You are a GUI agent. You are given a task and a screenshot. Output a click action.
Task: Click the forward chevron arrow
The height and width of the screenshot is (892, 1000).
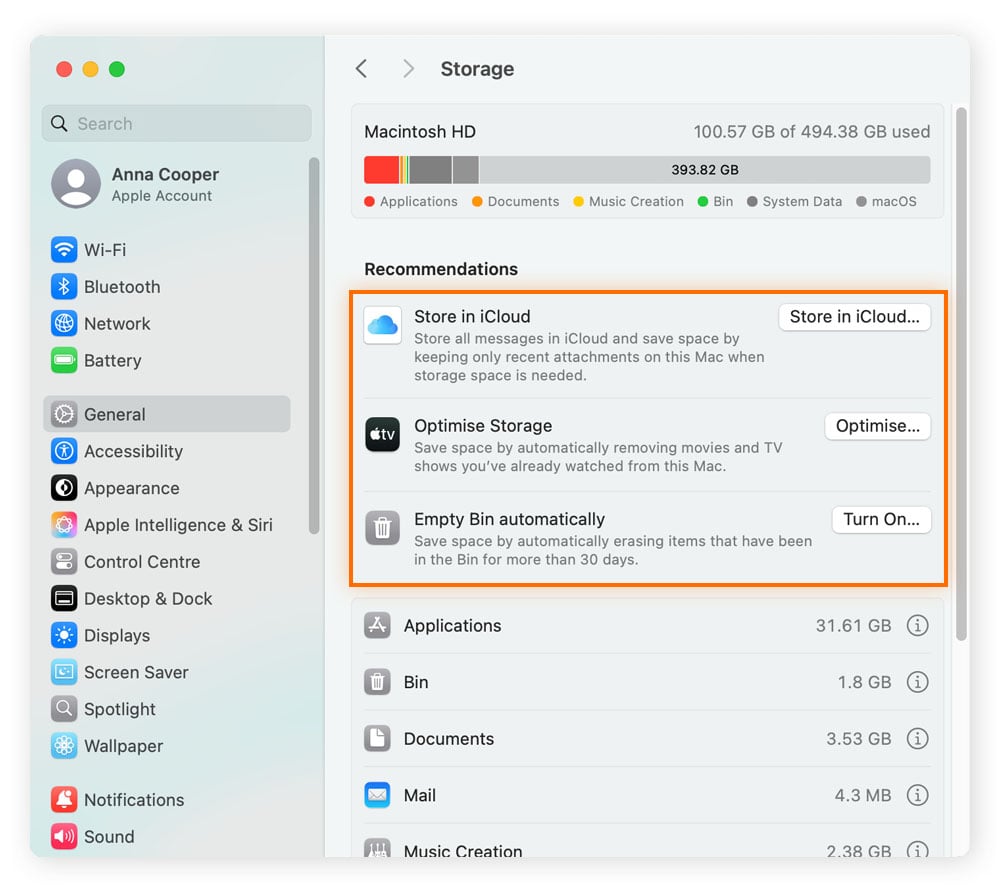point(408,69)
